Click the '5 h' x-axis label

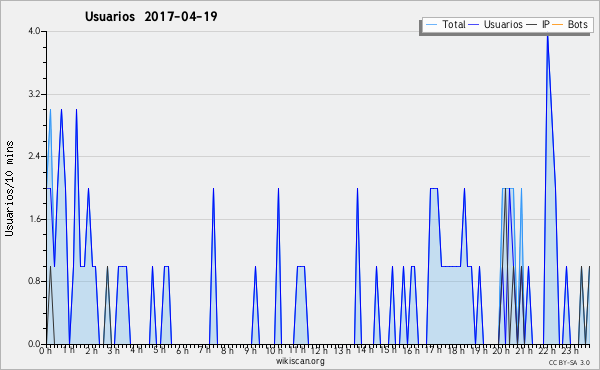click(159, 350)
